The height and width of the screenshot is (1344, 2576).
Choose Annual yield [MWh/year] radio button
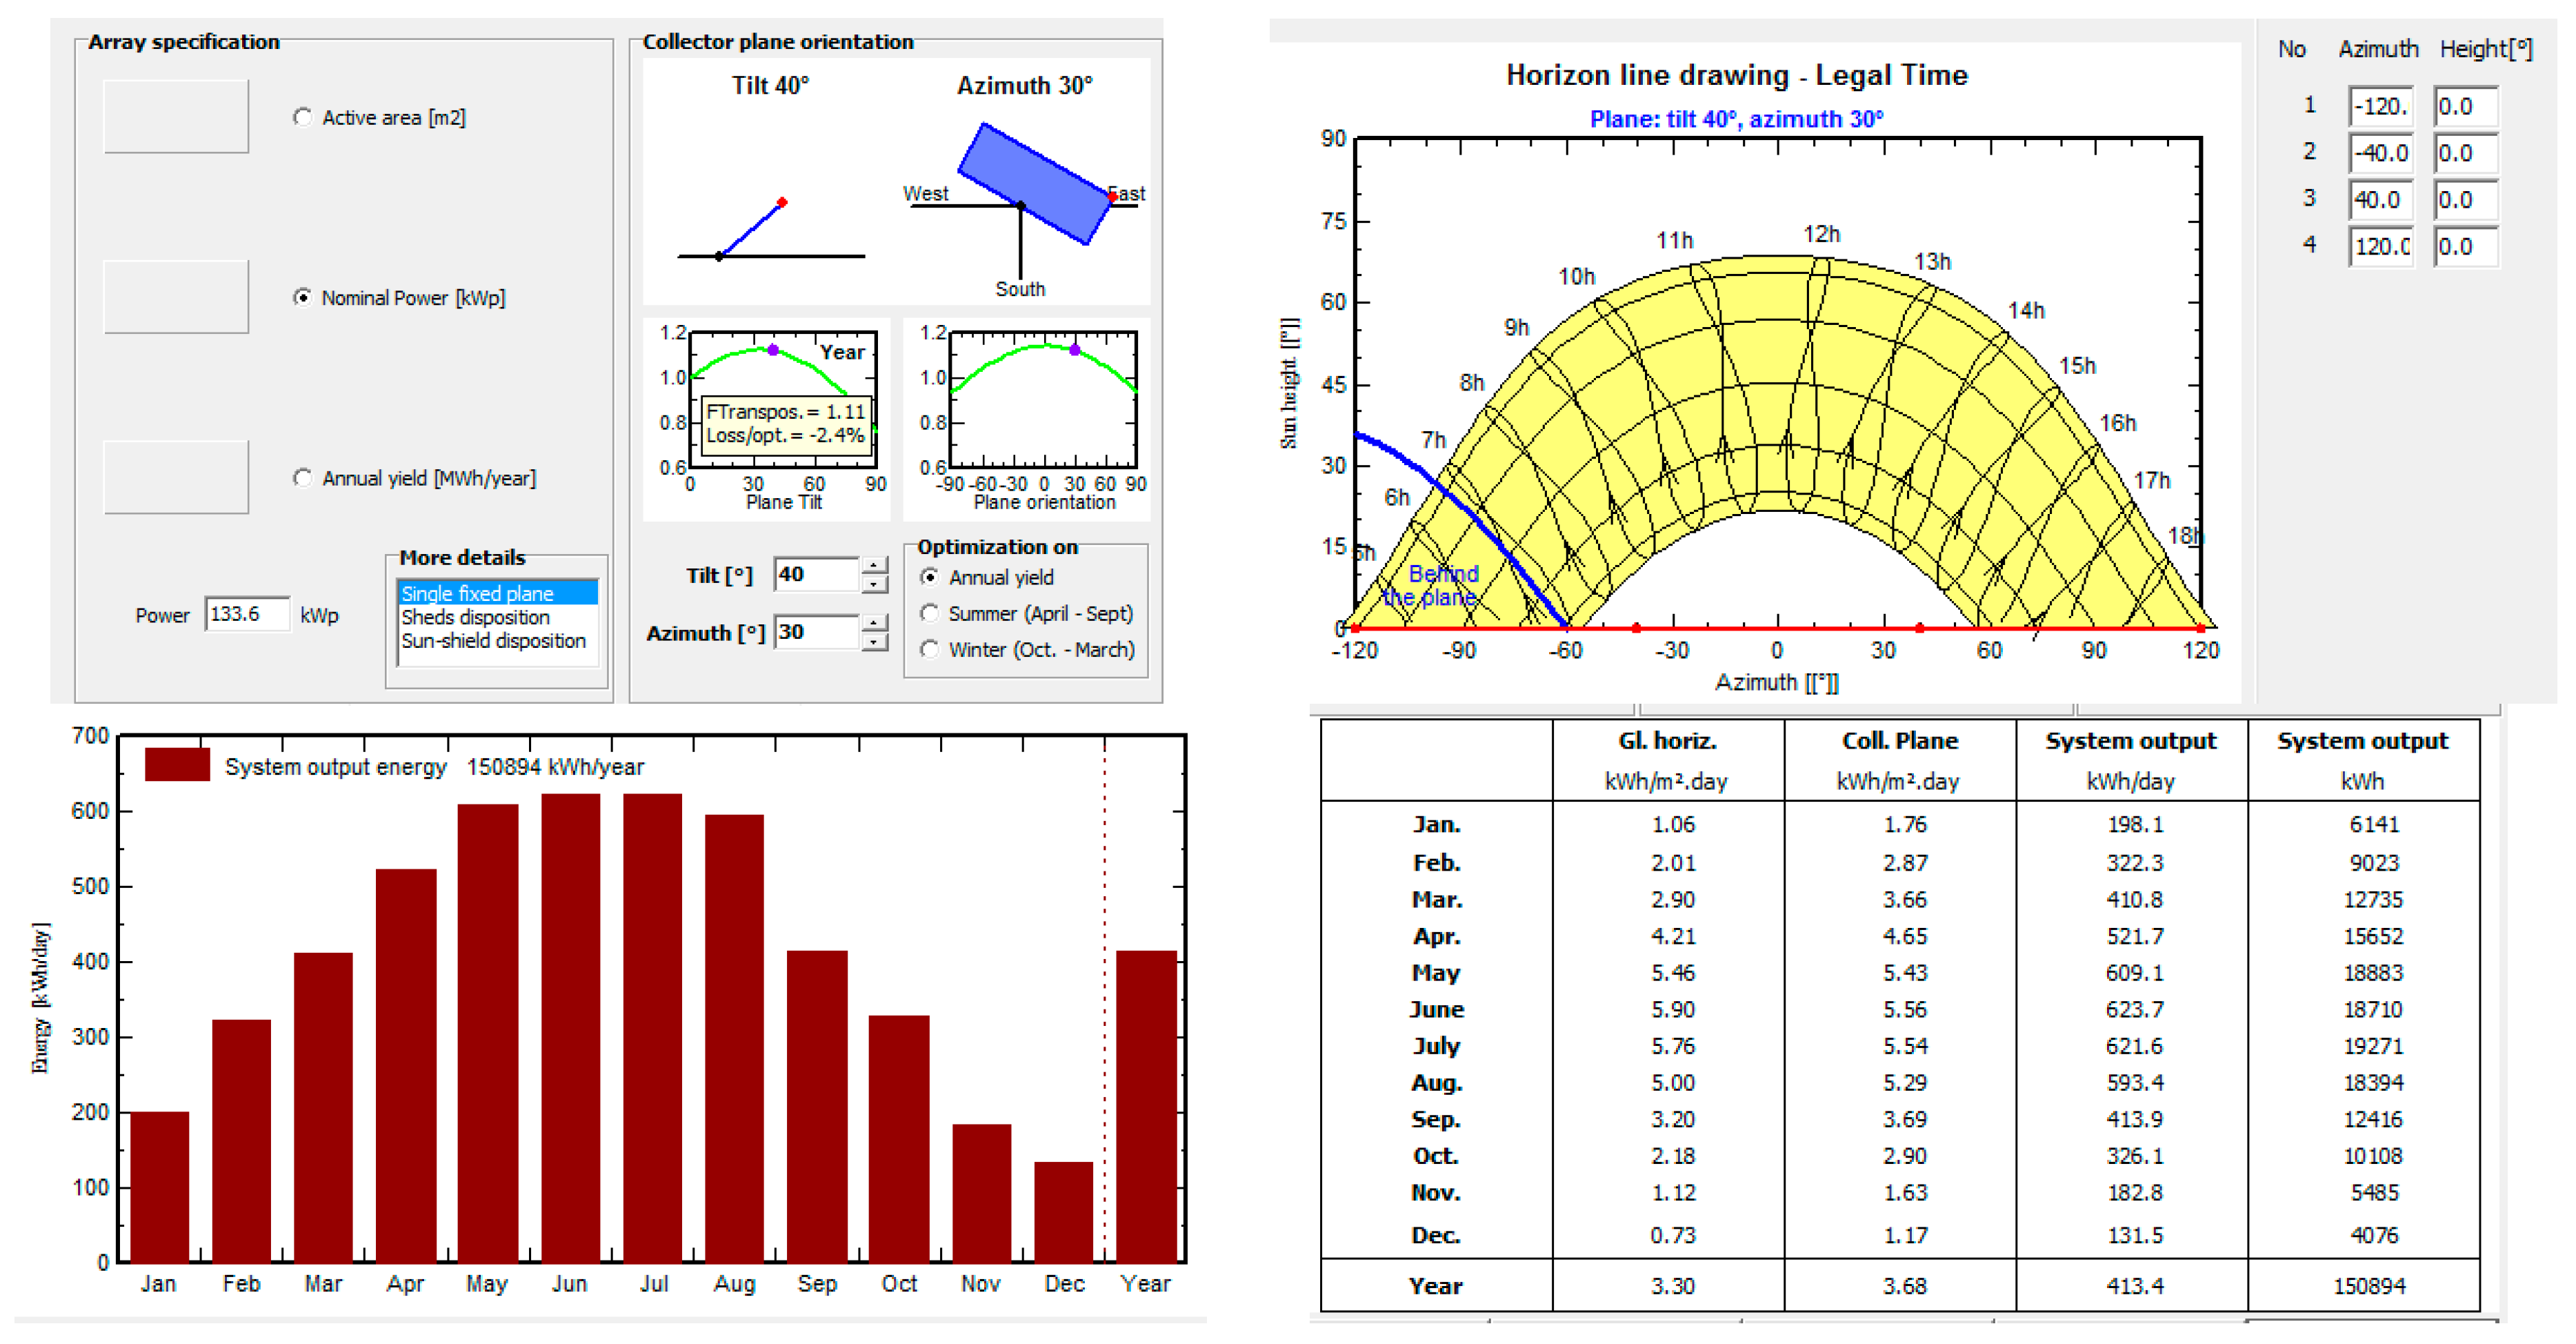pos(302,478)
